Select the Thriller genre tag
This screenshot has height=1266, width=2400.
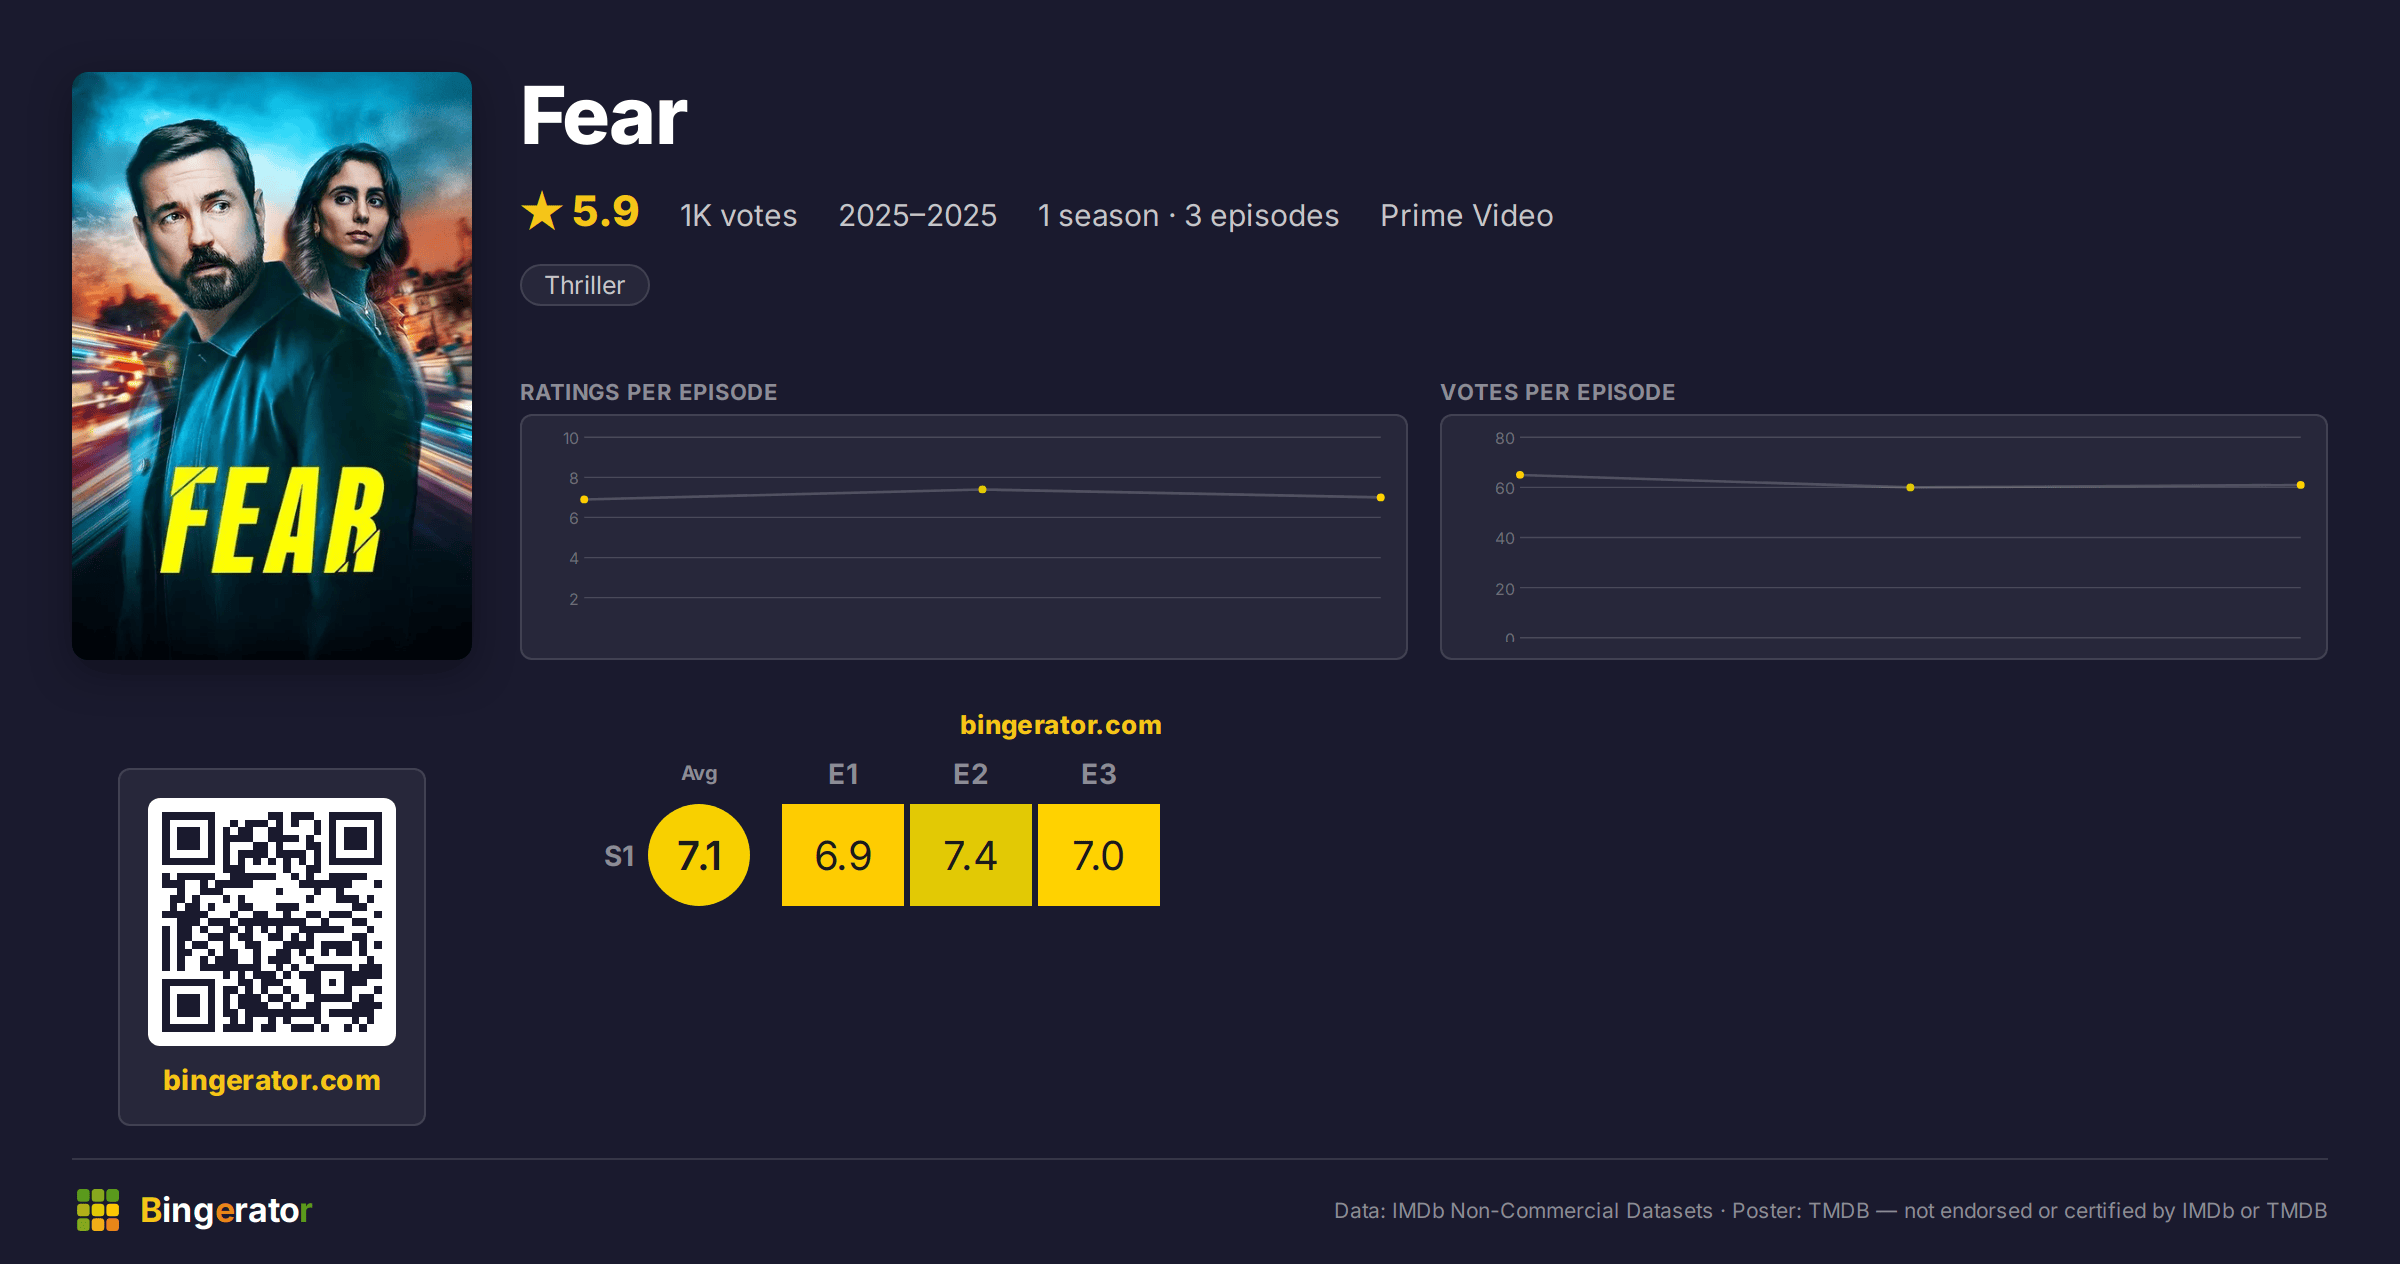coord(585,285)
